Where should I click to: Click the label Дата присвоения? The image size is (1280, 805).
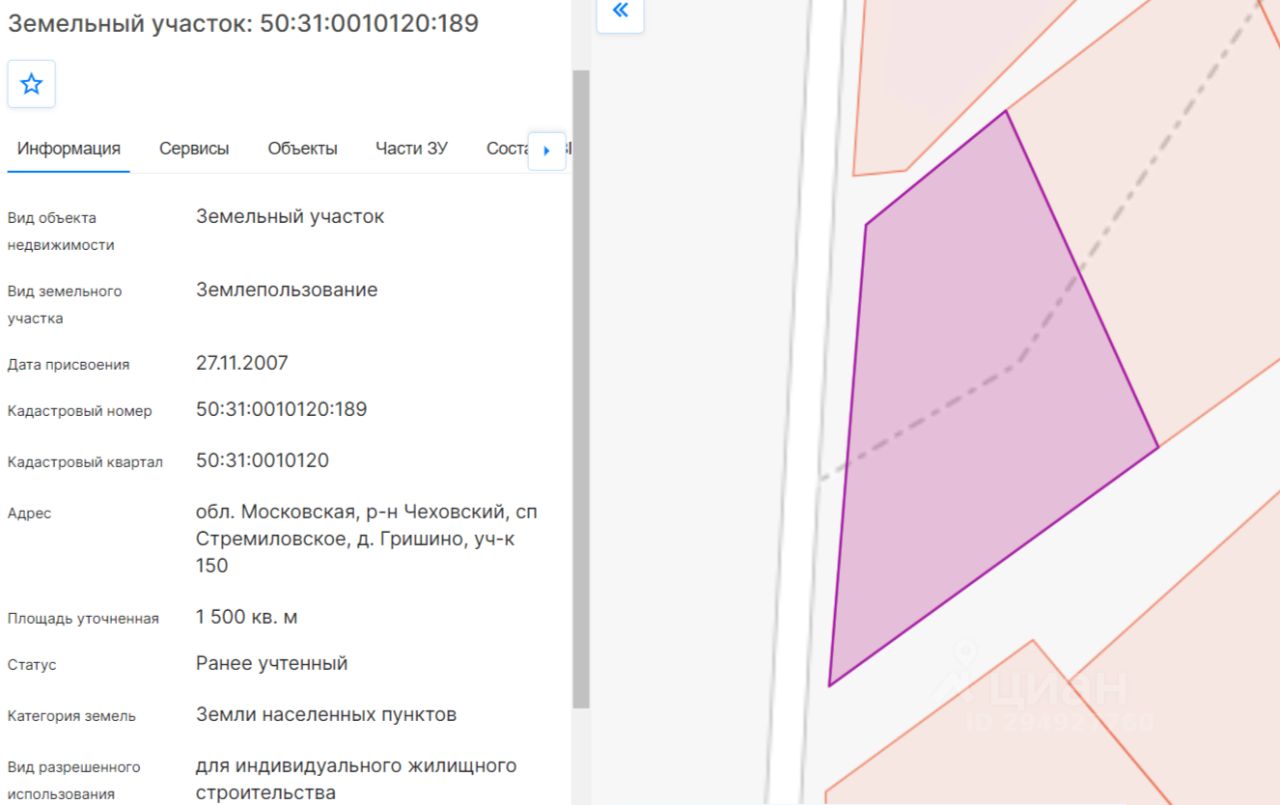click(x=68, y=365)
